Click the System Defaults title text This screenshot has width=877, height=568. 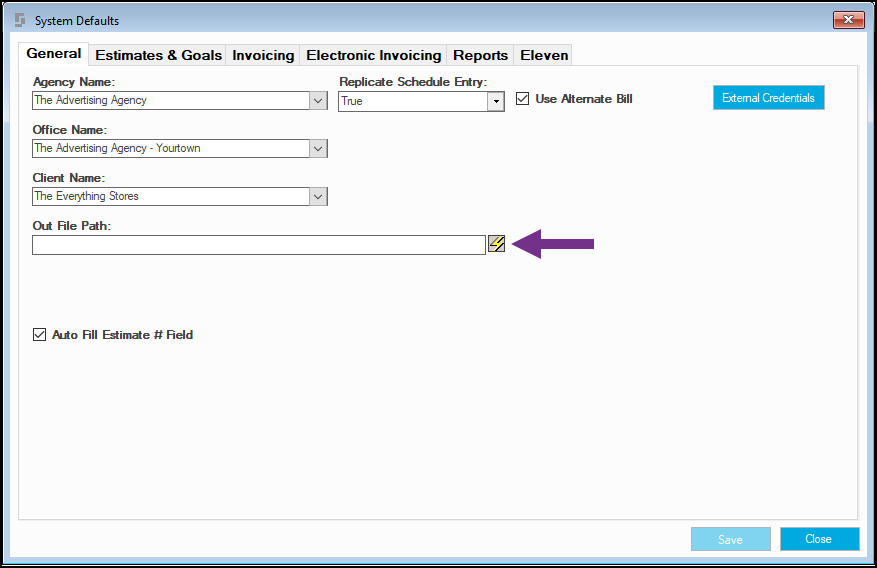tap(77, 21)
